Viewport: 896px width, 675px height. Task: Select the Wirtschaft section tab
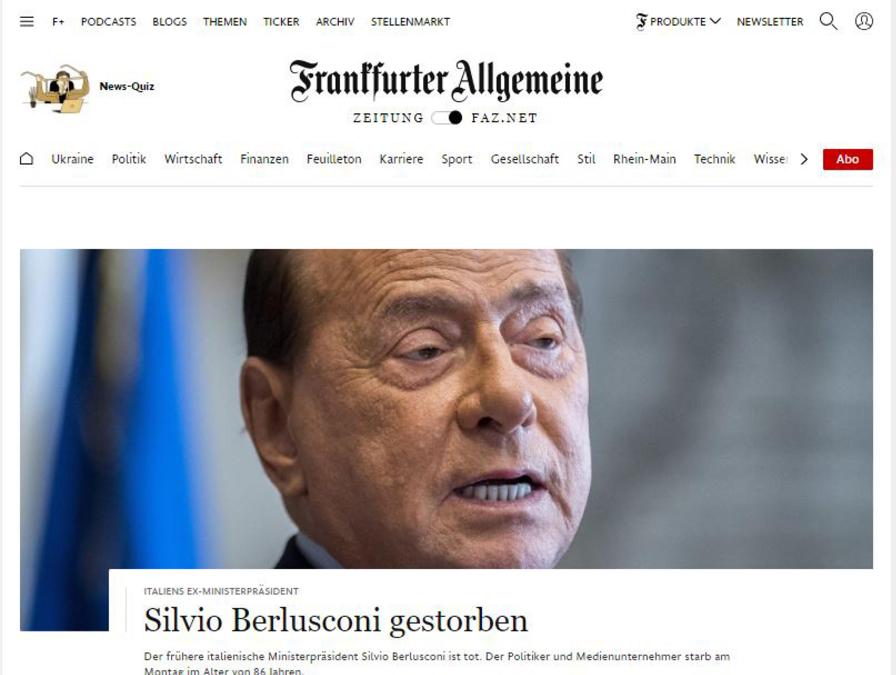[193, 159]
